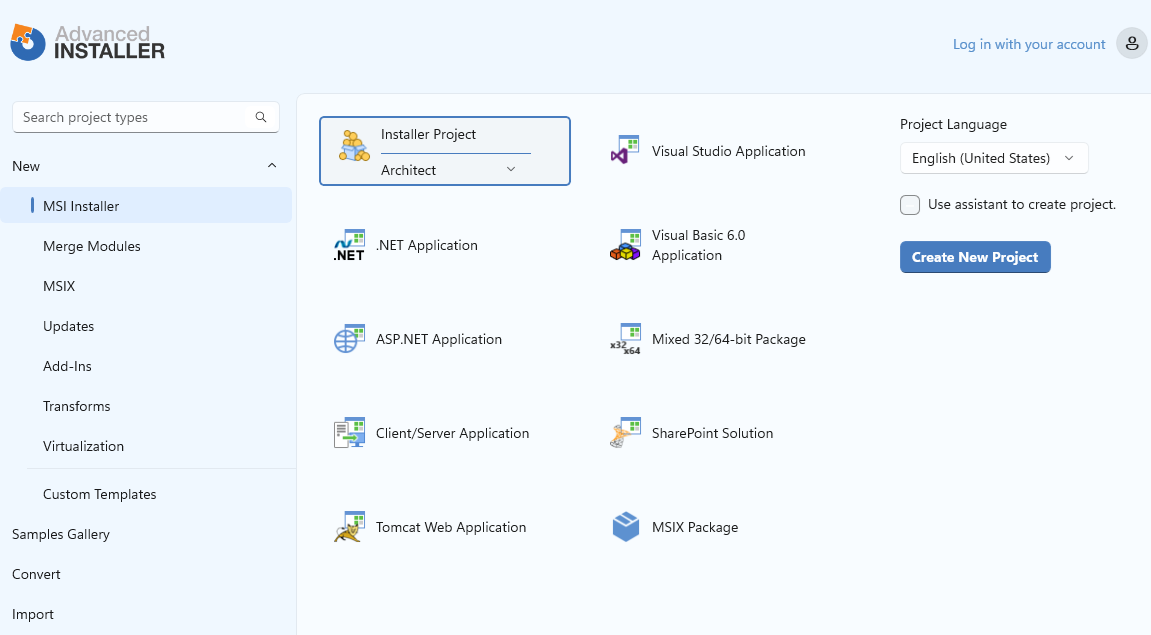The image size is (1151, 635).
Task: Open the Virtualization category
Action: (x=83, y=446)
